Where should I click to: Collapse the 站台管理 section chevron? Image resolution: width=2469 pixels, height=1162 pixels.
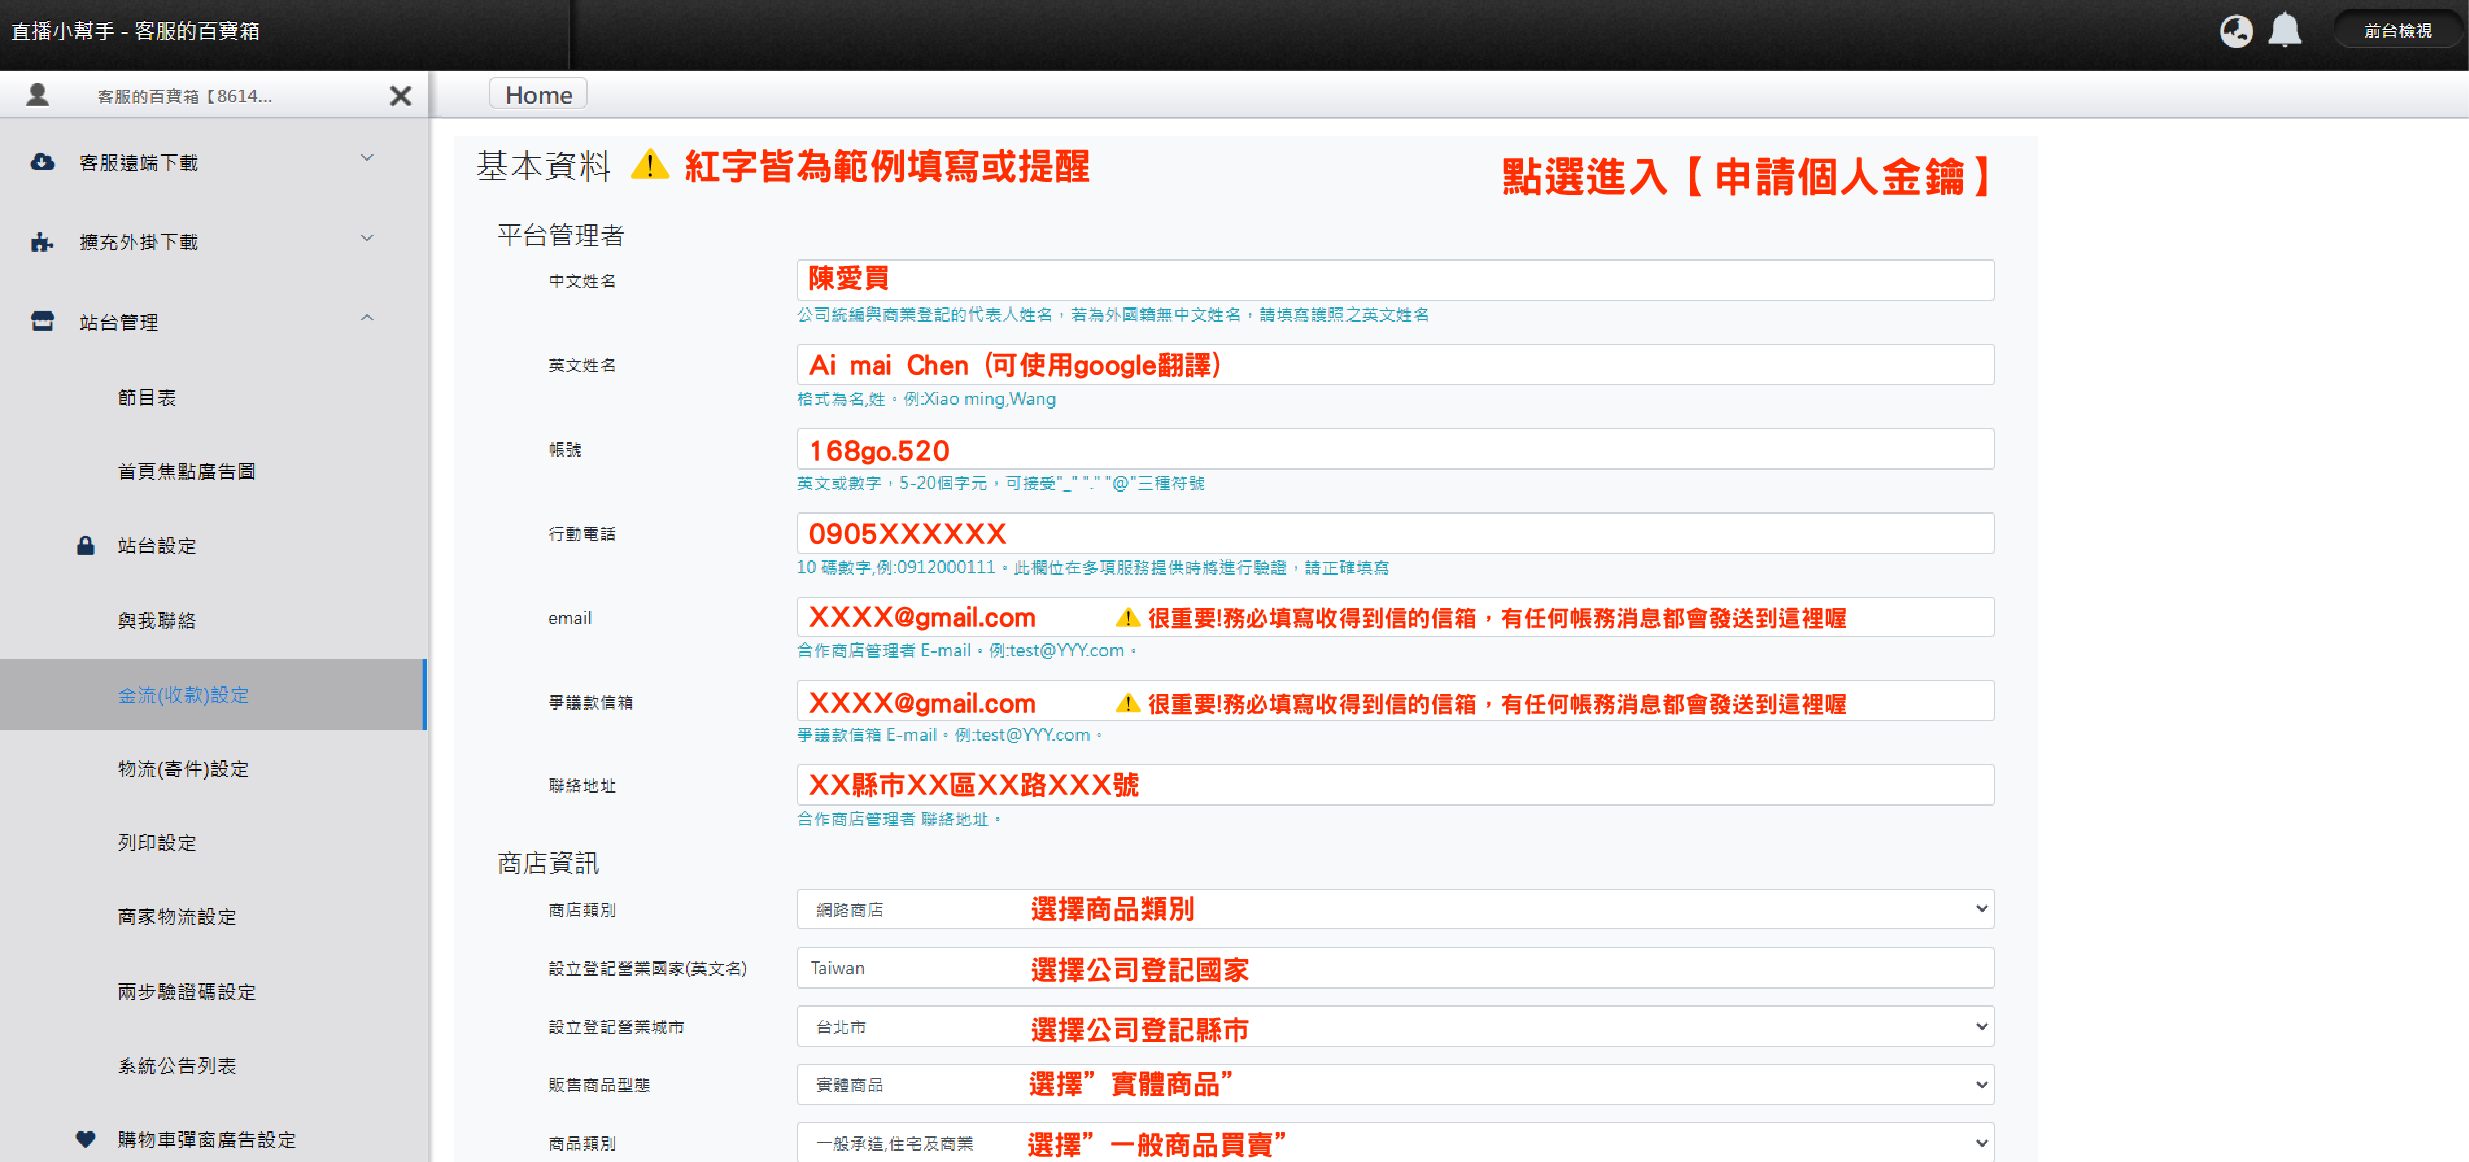367,318
